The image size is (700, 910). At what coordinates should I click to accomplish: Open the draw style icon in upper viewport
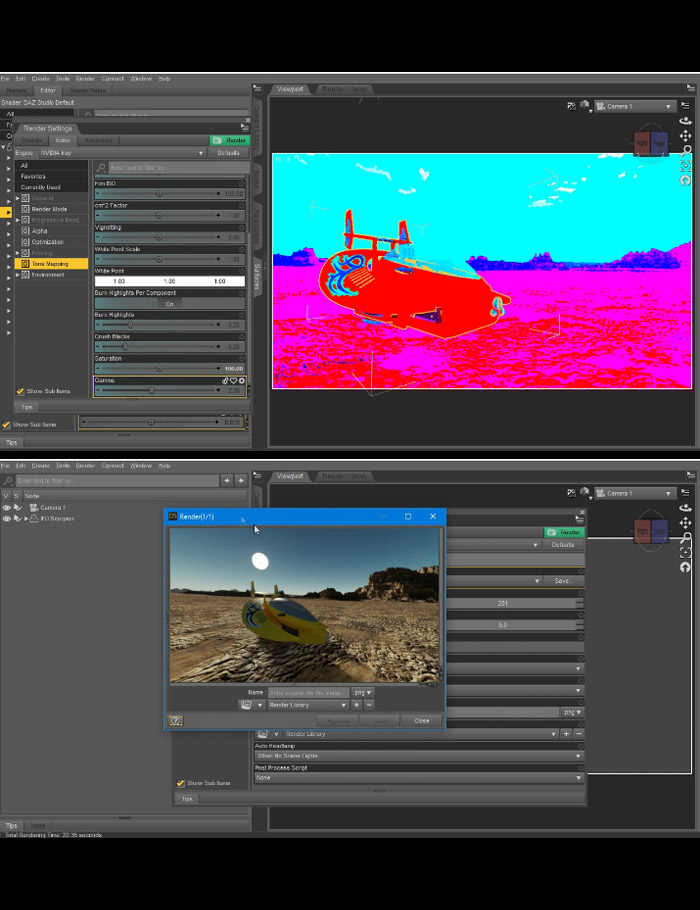coord(585,106)
